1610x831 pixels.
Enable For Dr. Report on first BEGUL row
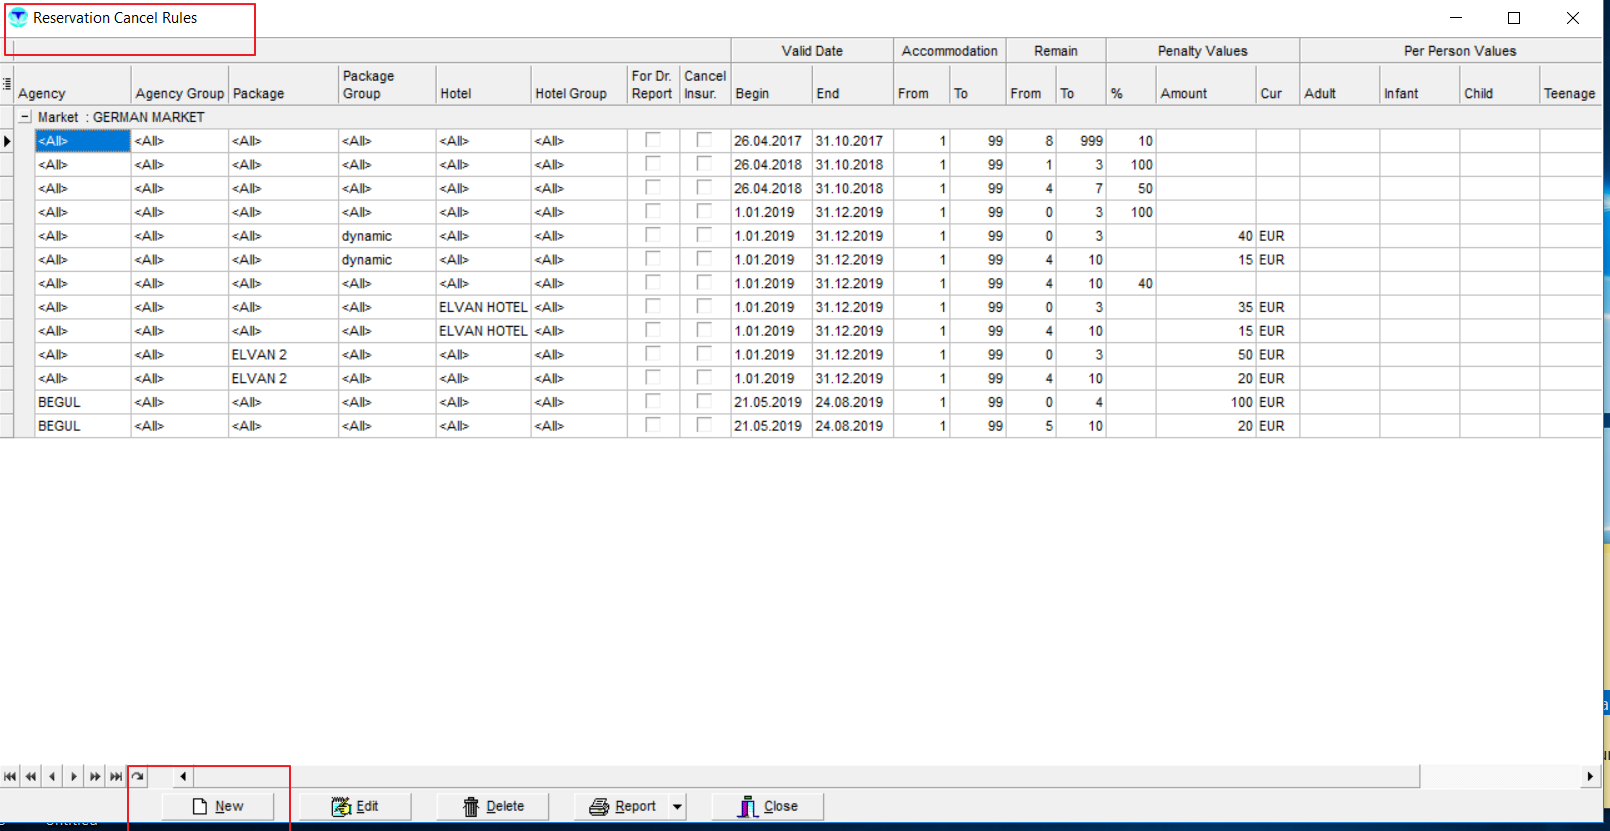point(653,402)
